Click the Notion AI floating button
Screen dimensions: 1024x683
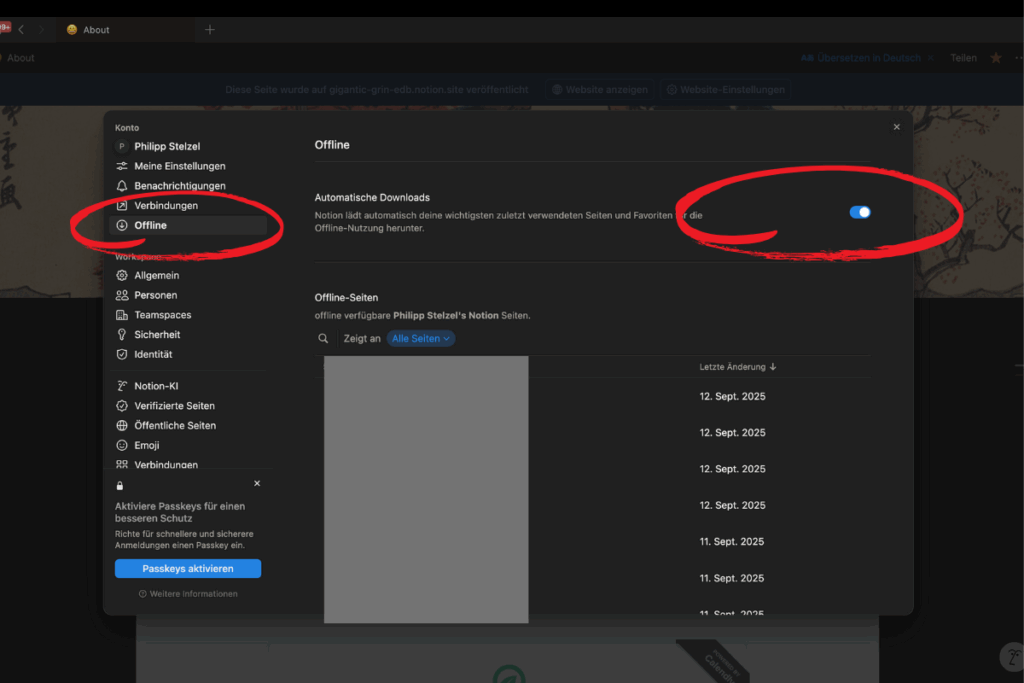coord(1013,656)
